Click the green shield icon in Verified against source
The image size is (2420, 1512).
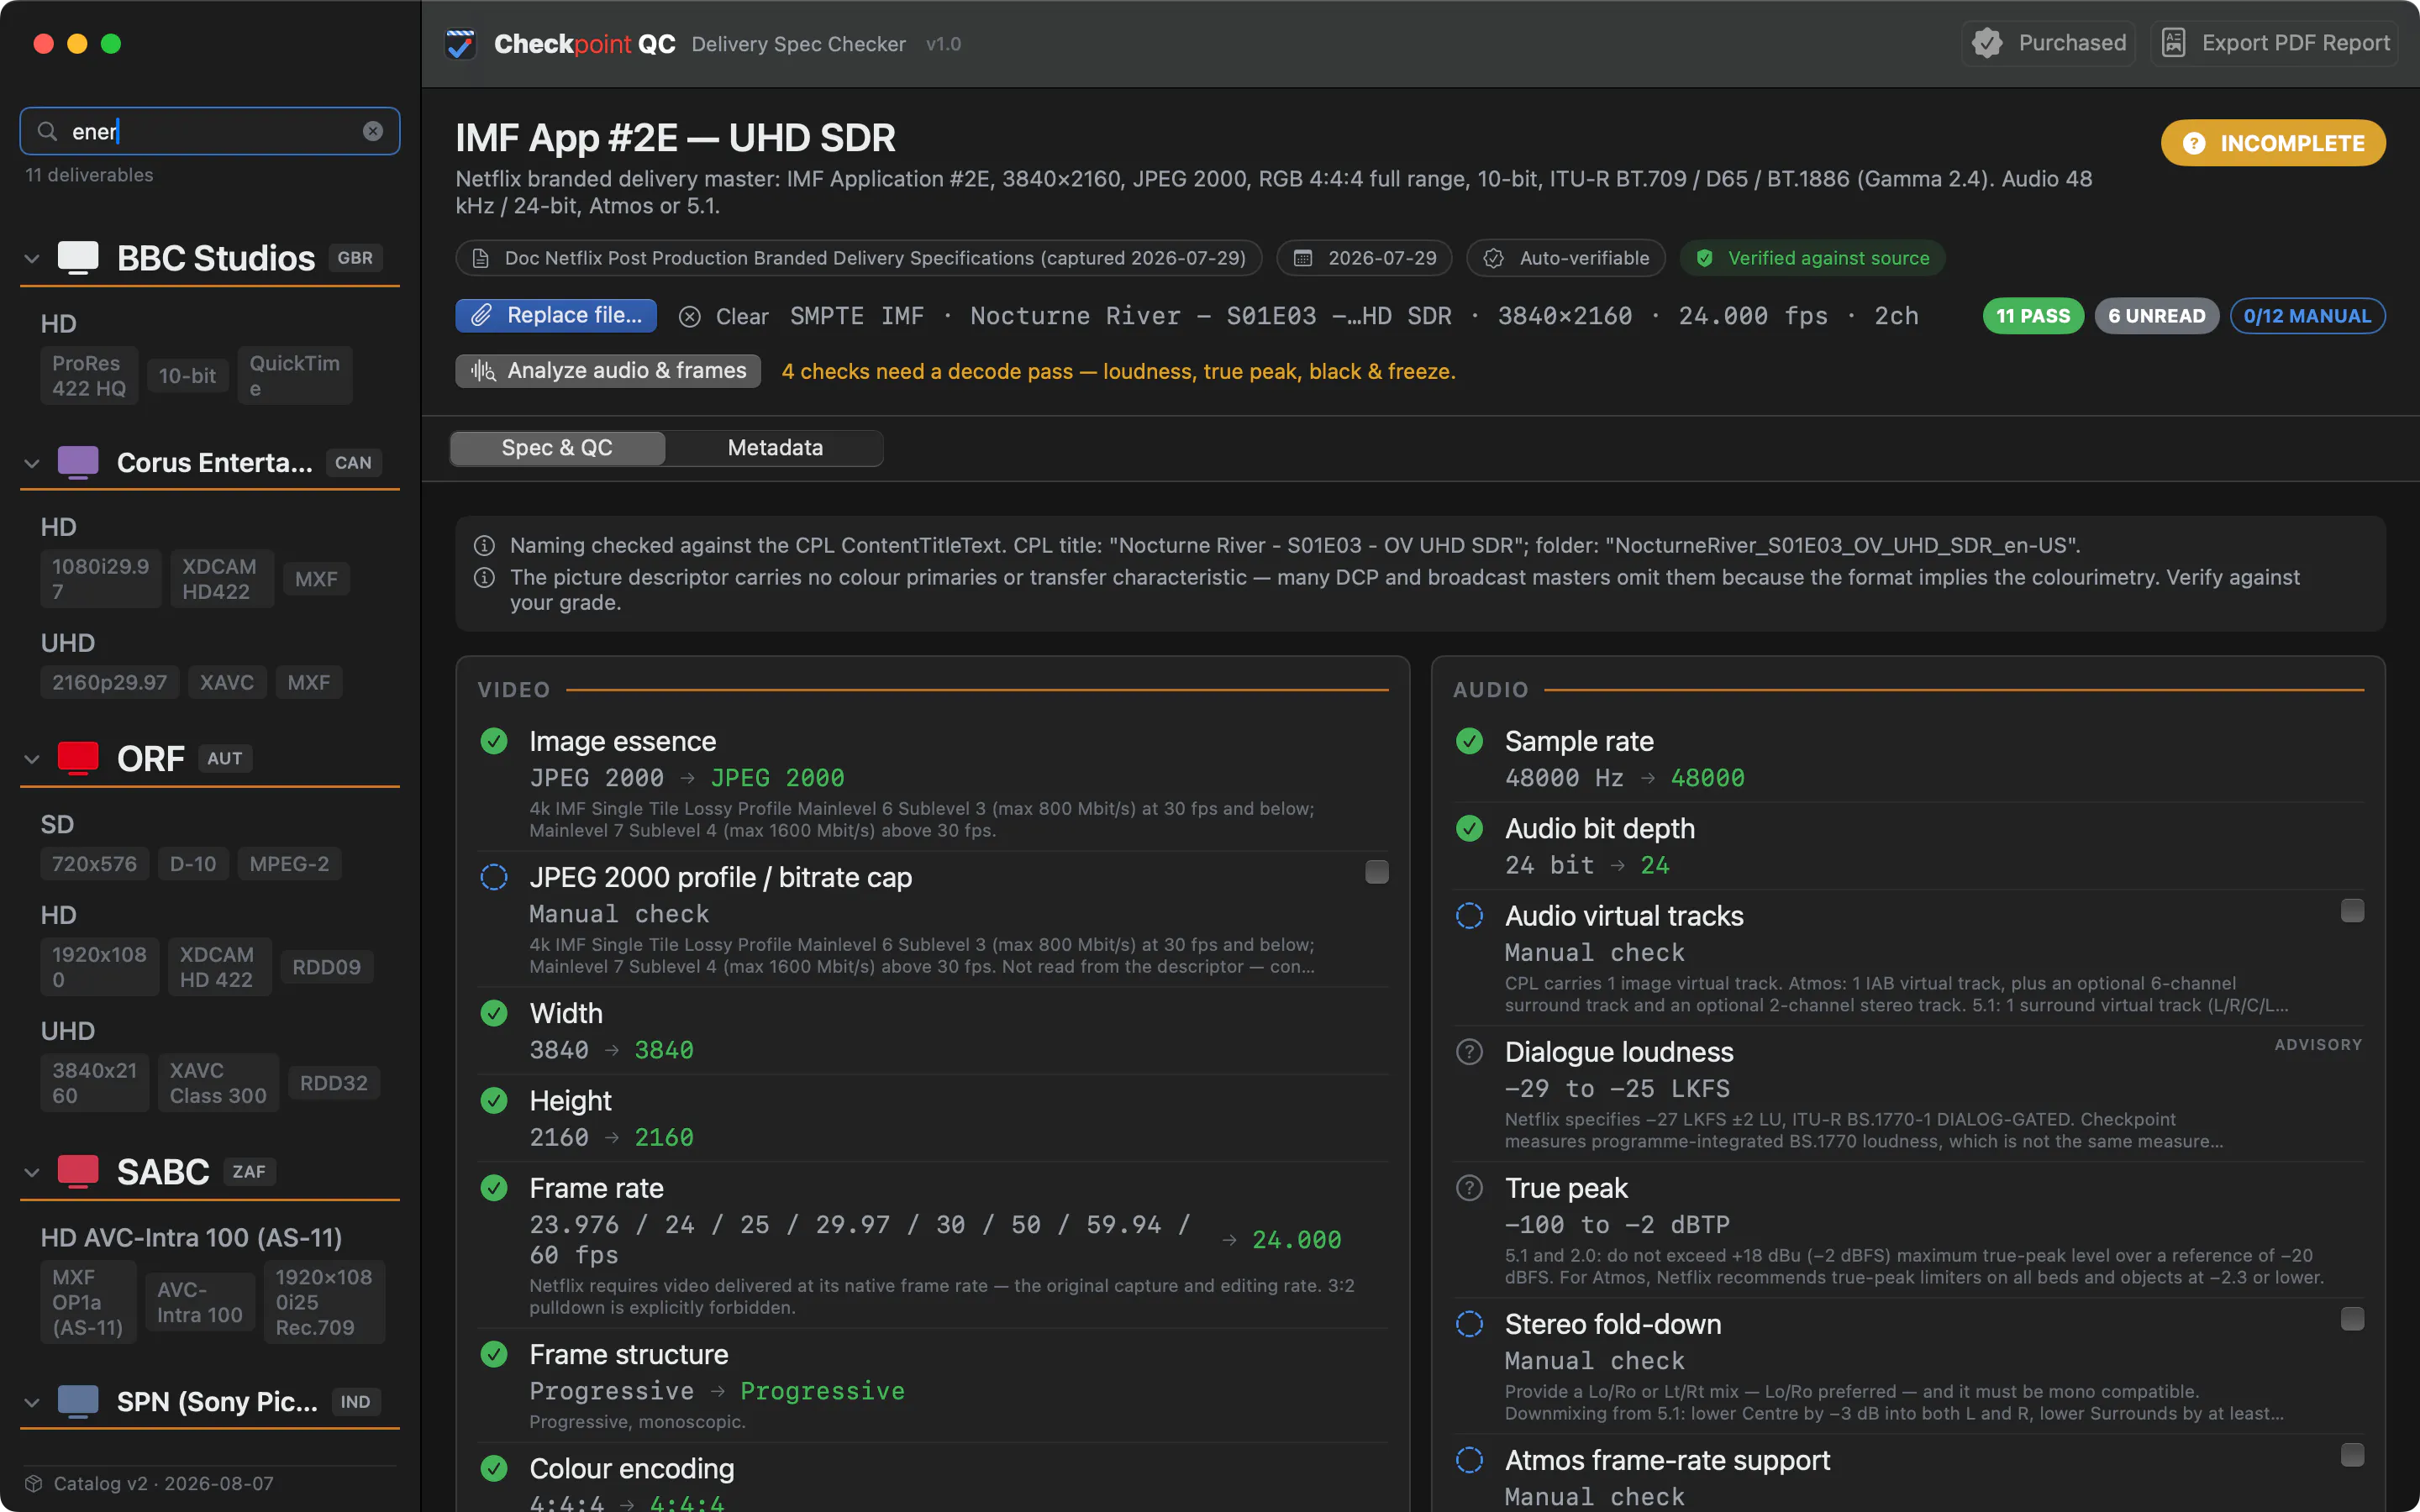click(1705, 258)
